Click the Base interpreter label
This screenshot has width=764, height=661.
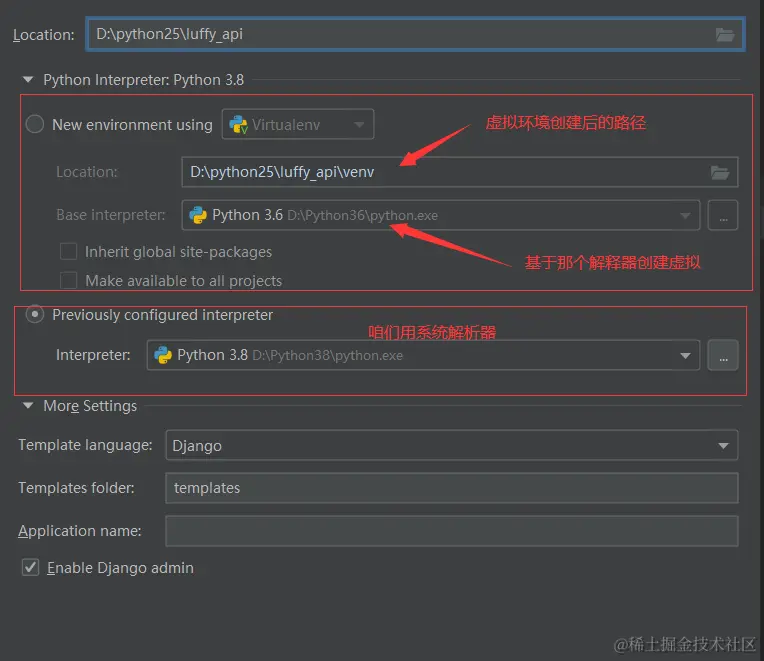pos(111,215)
